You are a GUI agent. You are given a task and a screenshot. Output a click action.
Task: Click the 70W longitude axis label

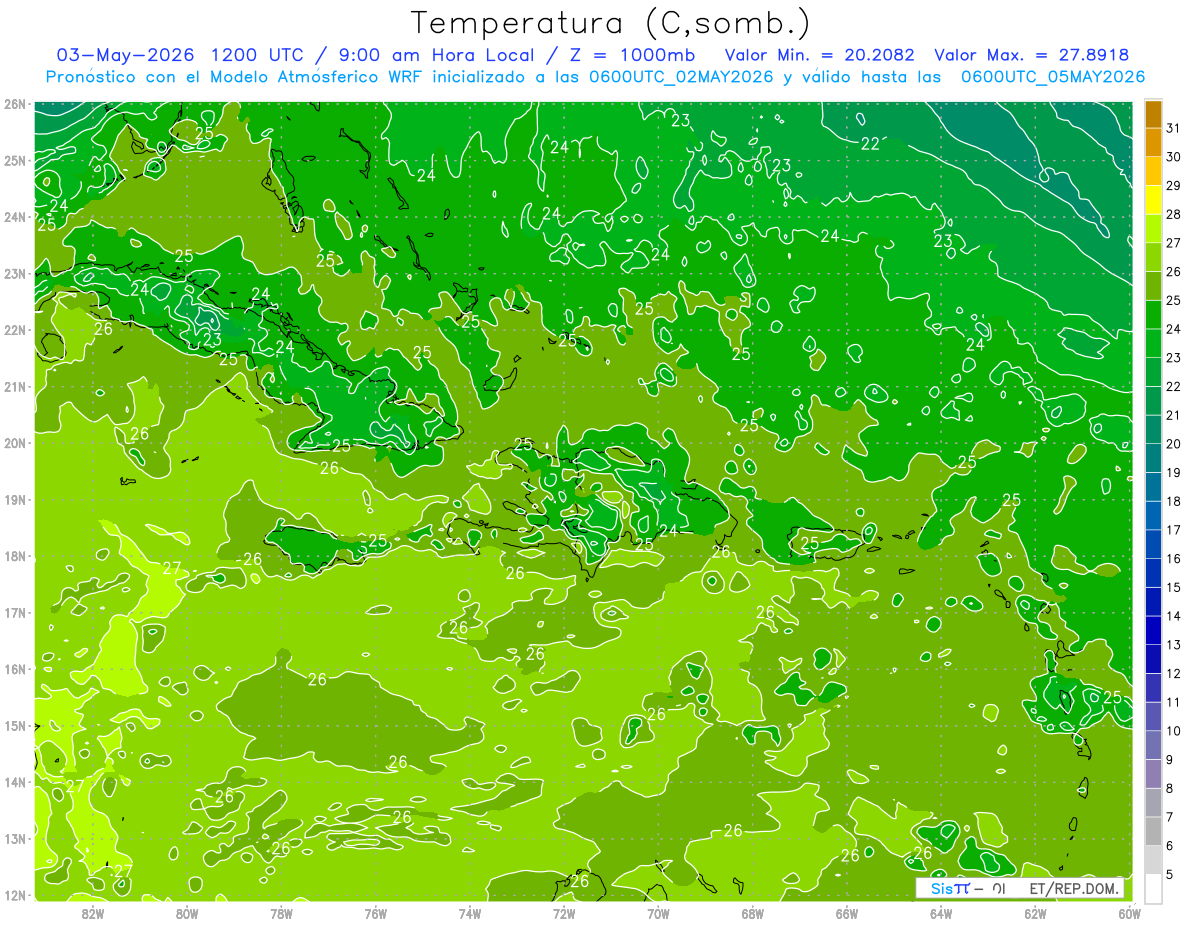coord(658,912)
